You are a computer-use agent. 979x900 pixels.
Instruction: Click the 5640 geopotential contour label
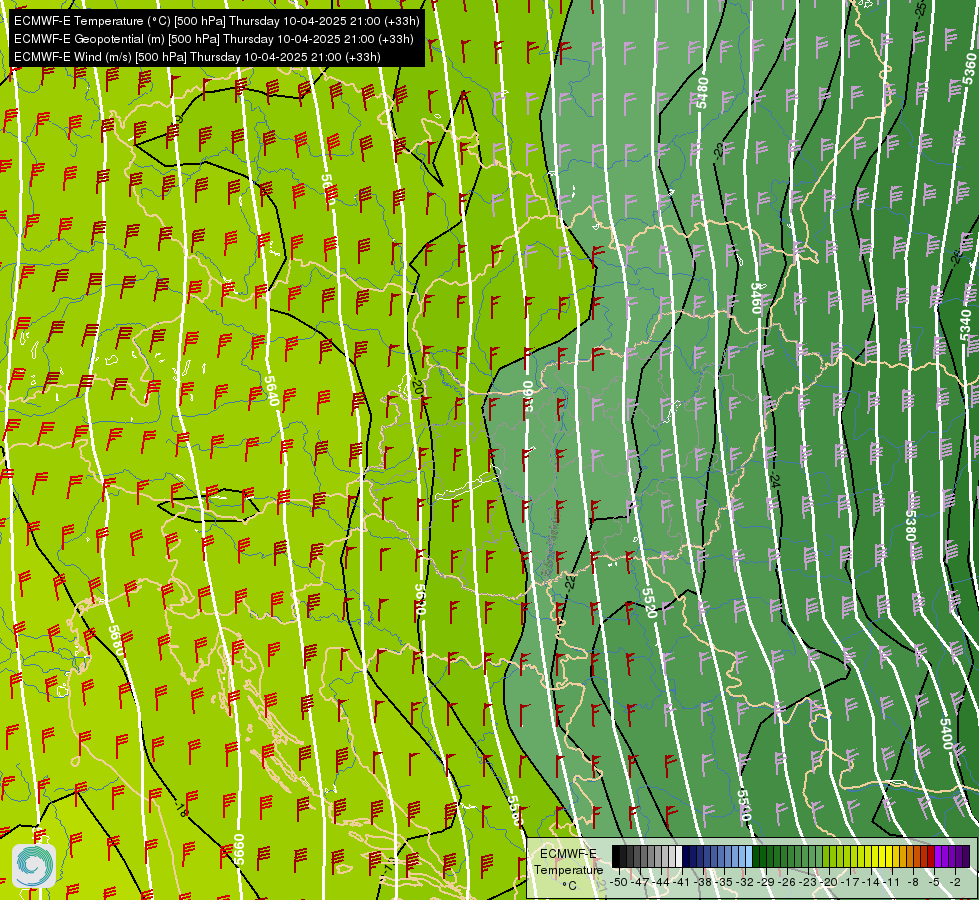[x=271, y=391]
